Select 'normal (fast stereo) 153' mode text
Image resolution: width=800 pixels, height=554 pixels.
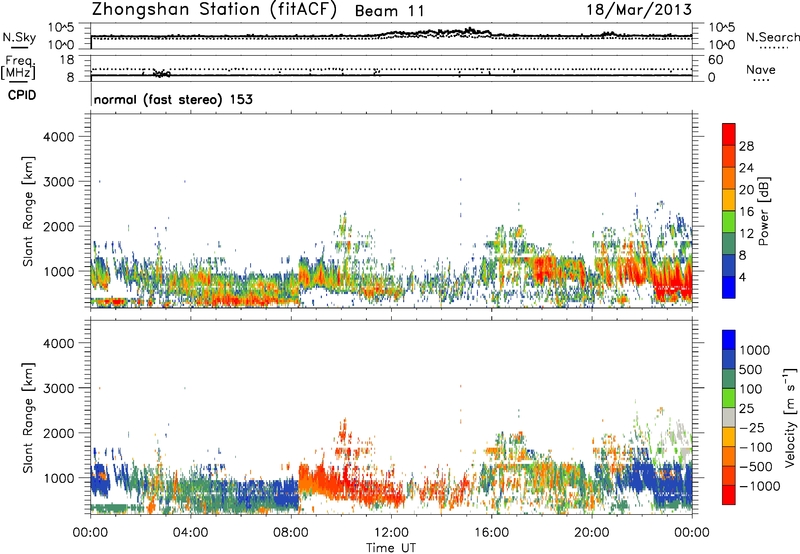[173, 99]
